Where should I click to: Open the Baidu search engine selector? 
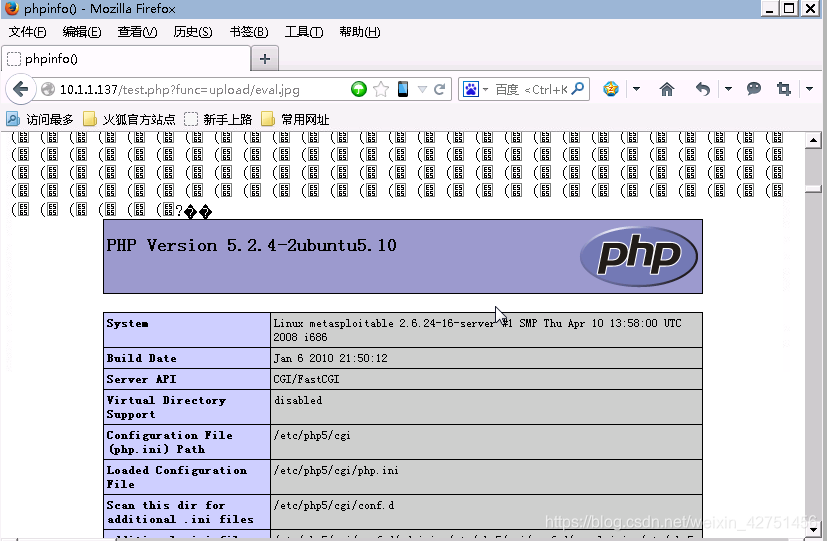pos(476,89)
